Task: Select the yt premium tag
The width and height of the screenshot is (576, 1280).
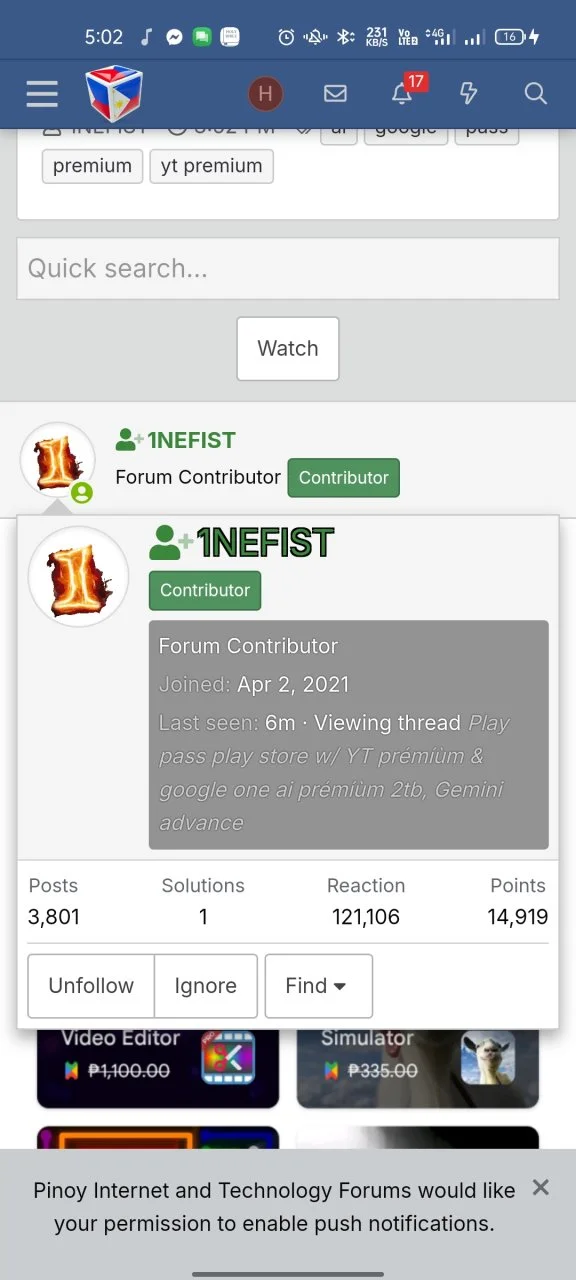Action: click(211, 166)
